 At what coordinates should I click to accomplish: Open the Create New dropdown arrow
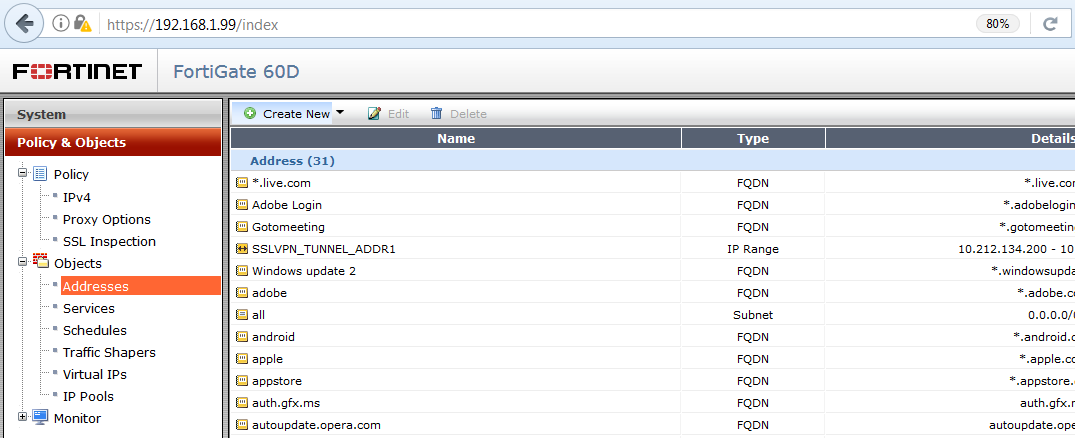pos(339,113)
